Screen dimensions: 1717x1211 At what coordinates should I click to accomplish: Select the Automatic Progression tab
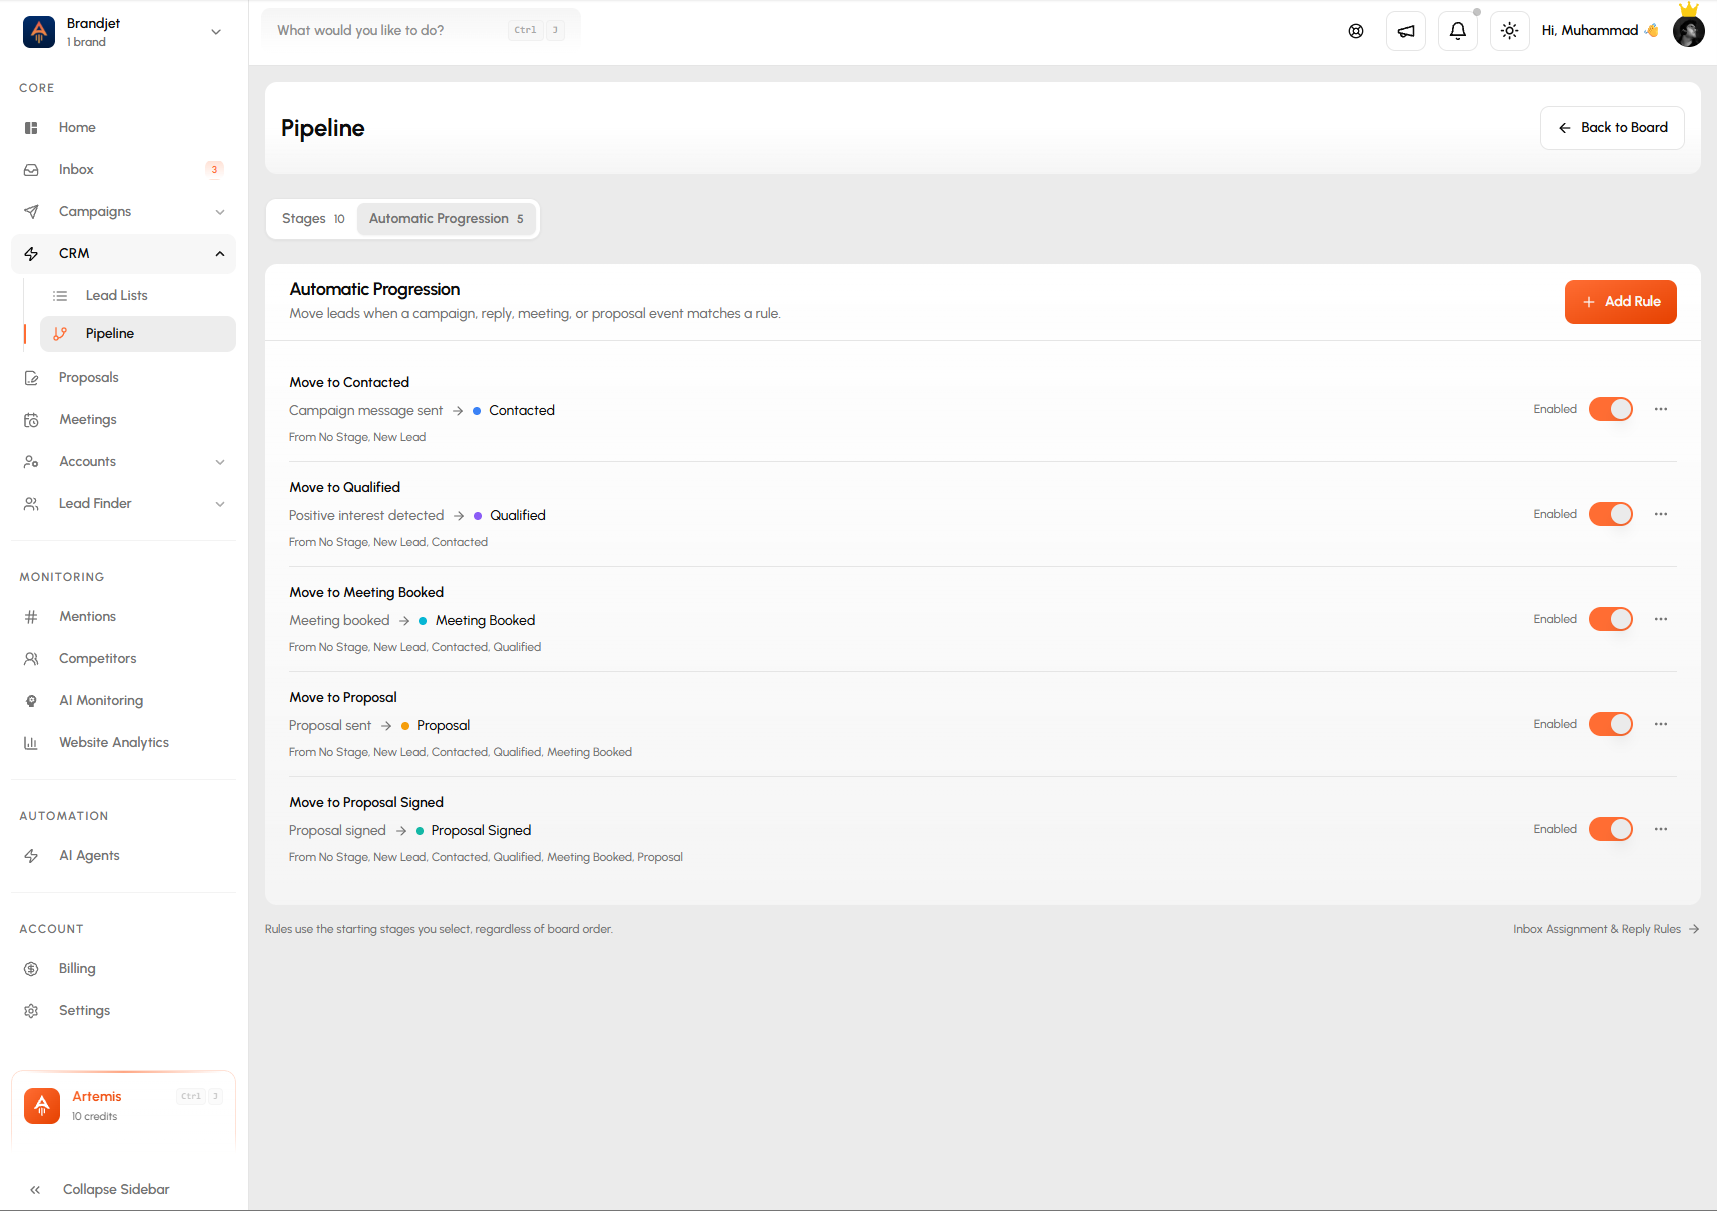[x=446, y=219]
